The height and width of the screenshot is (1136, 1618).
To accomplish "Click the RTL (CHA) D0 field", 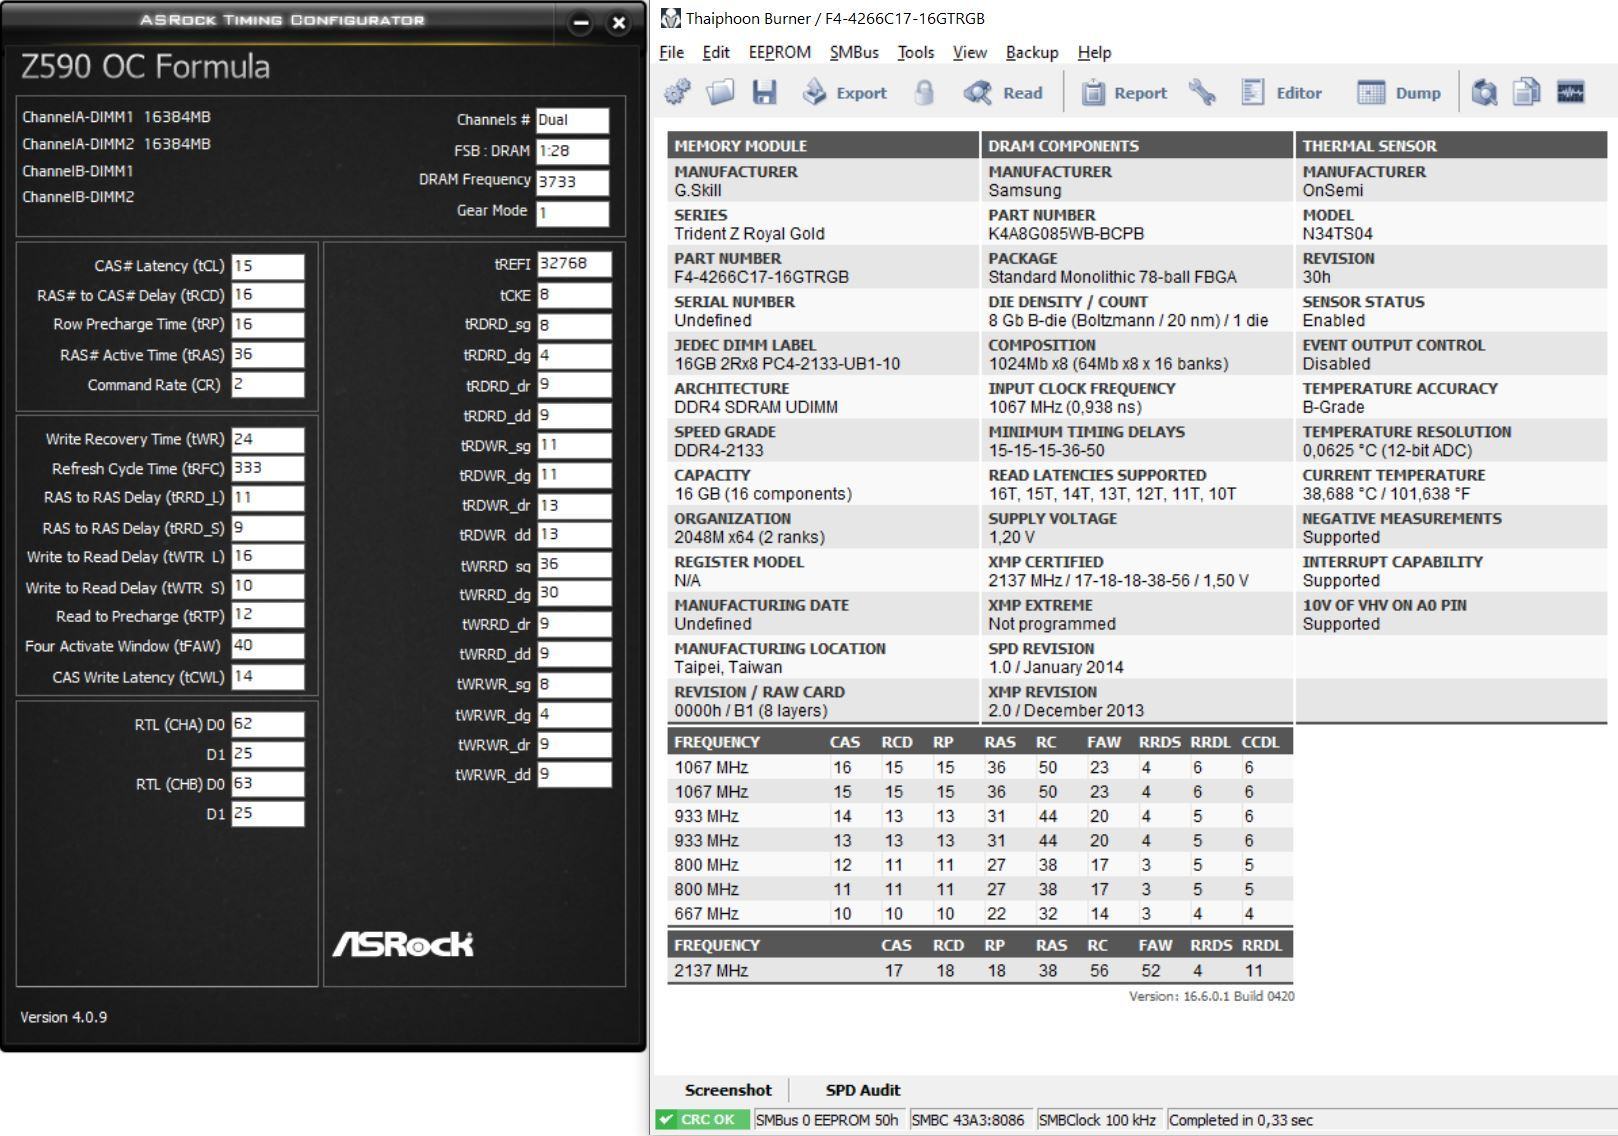I will 268,725.
